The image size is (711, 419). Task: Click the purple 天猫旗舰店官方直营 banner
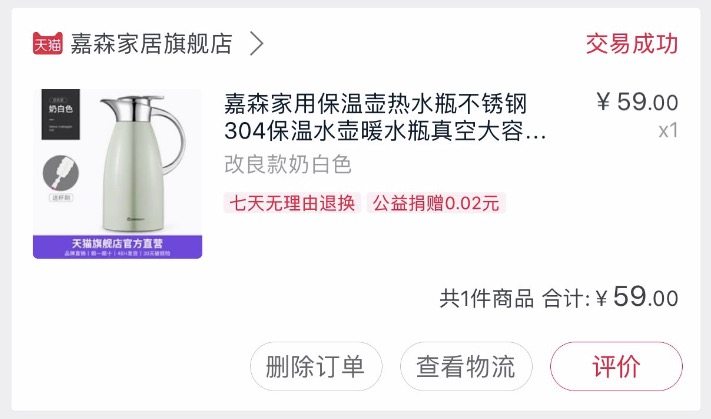pos(117,247)
